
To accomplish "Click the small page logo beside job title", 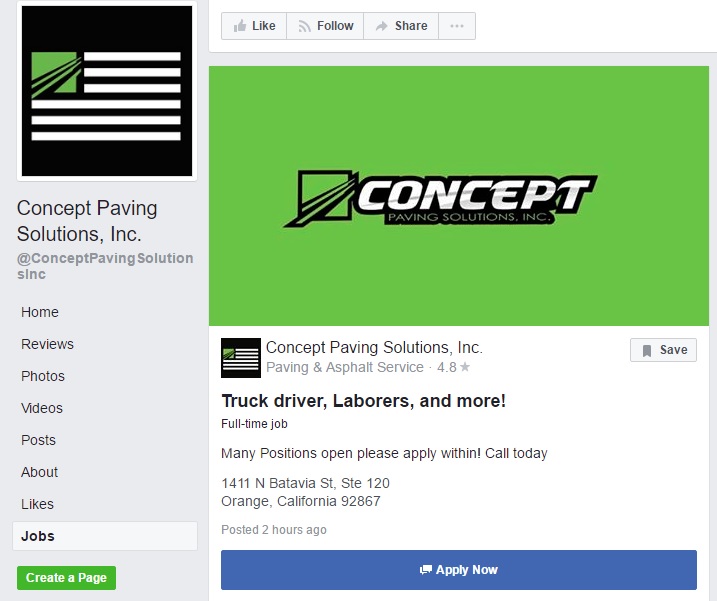I will [241, 358].
